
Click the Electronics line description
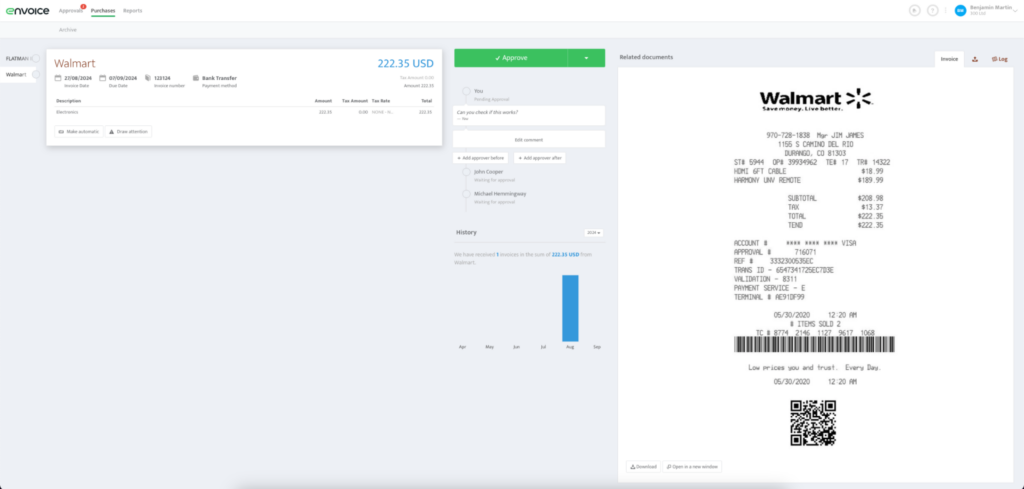pos(67,112)
